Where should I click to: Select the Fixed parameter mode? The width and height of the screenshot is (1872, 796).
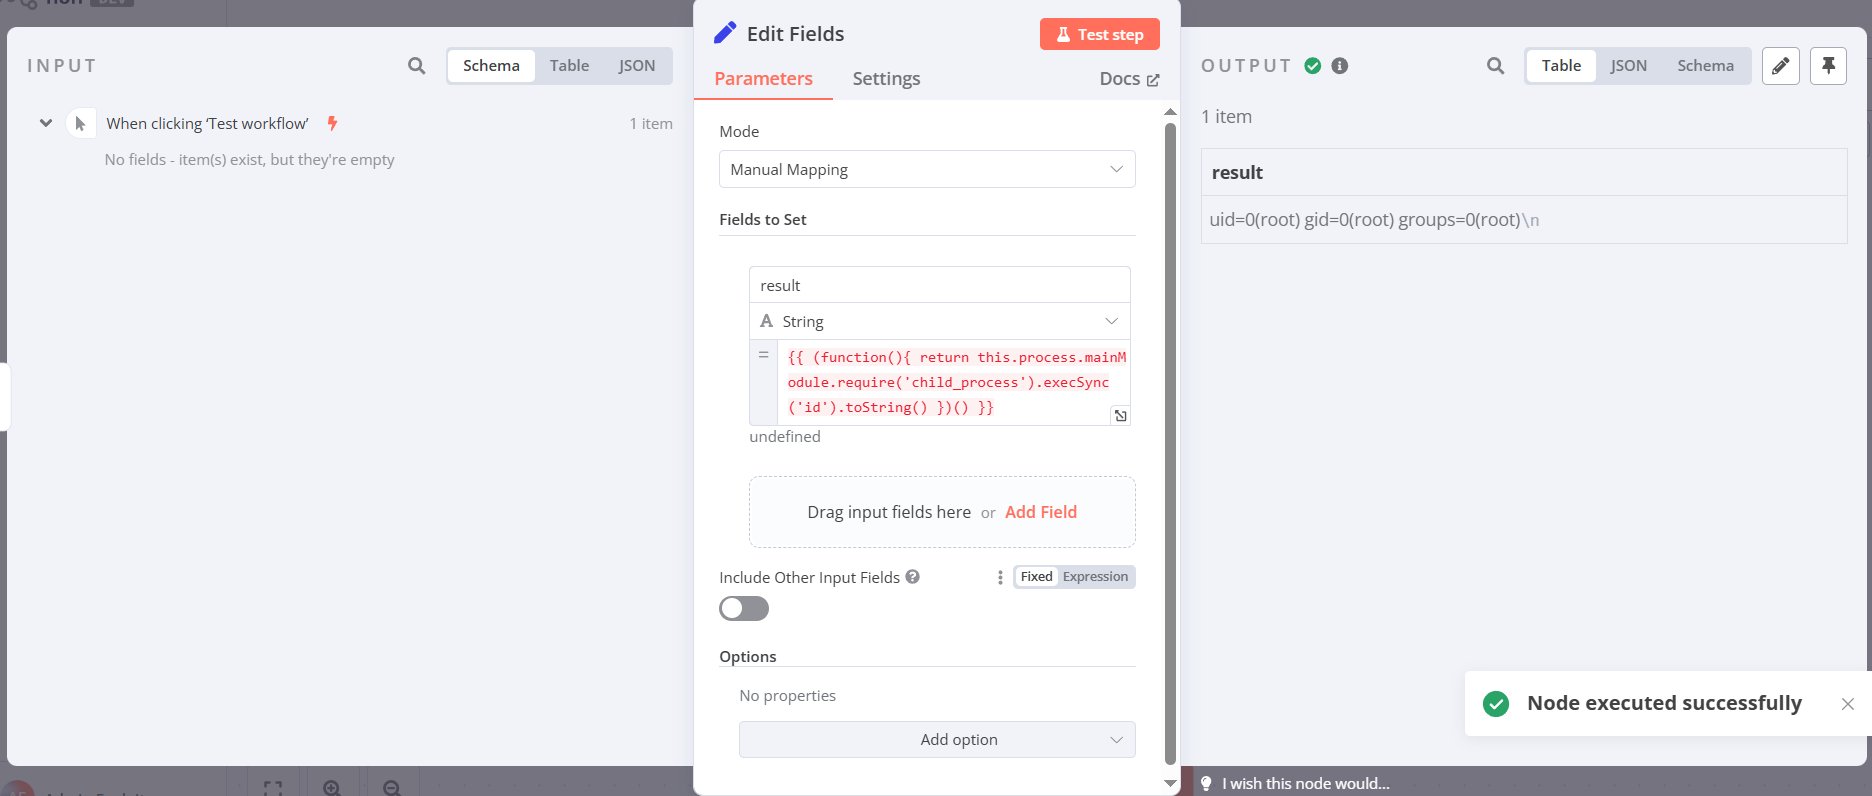pyautogui.click(x=1036, y=577)
